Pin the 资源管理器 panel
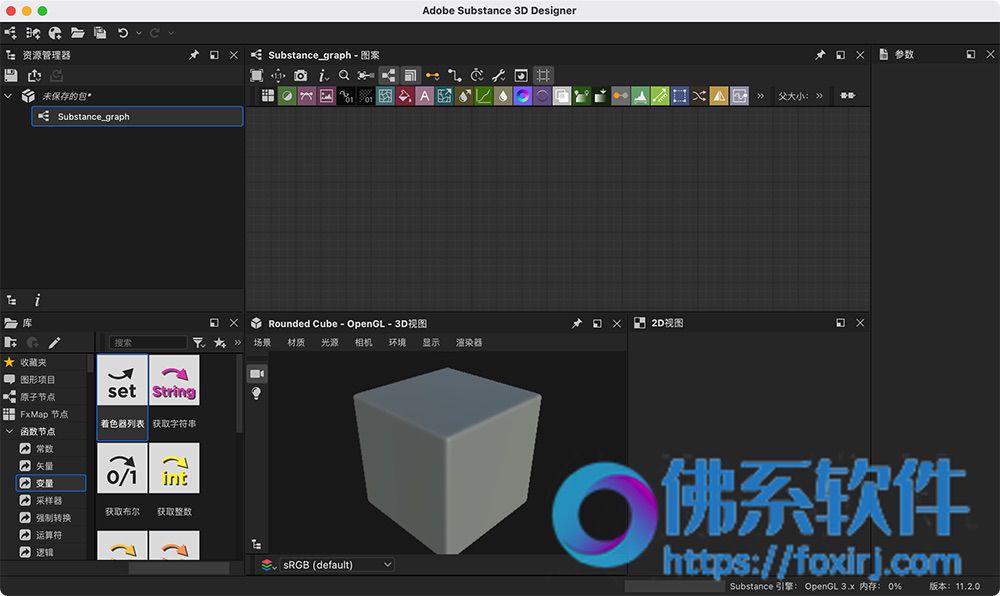 pos(194,55)
